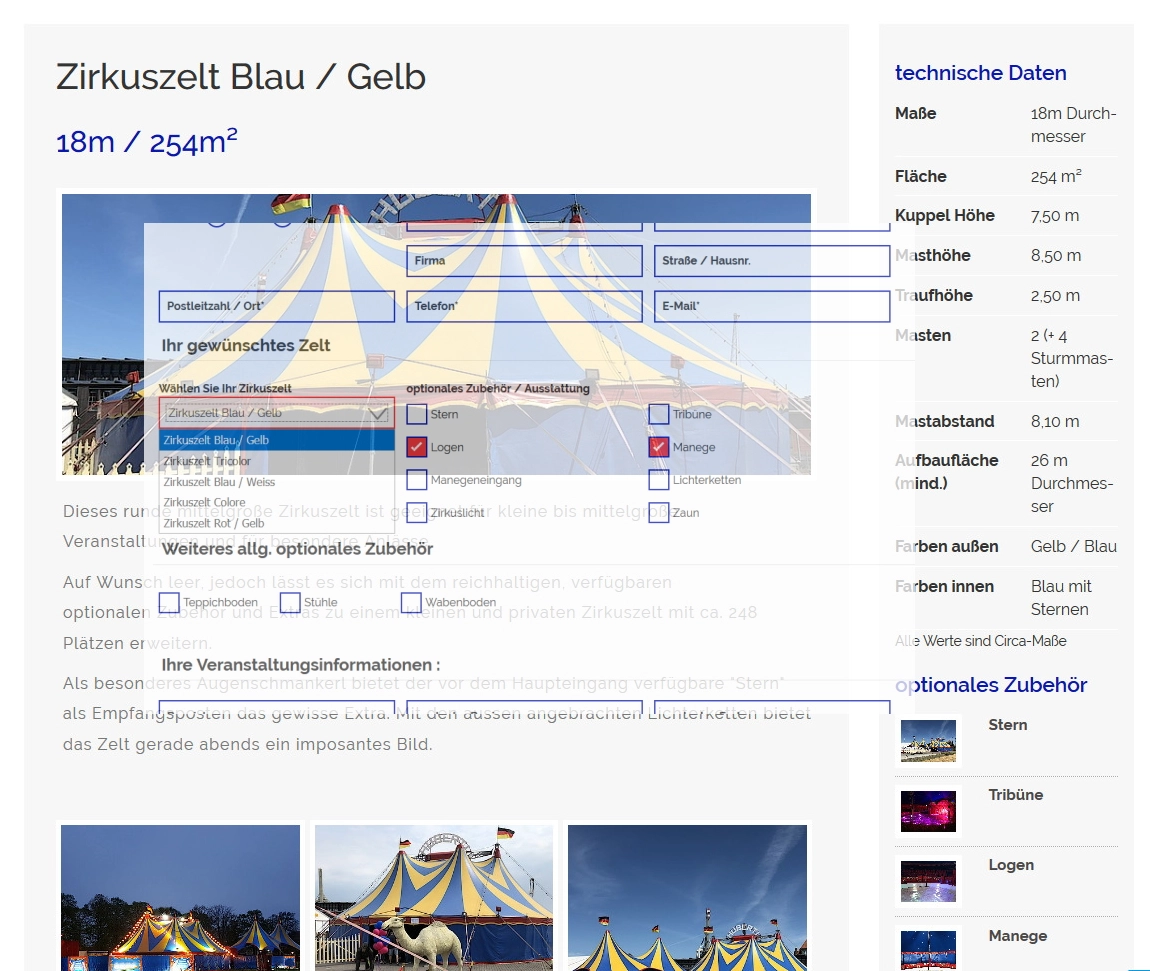Open the Manege accessory link text
1150x971 pixels.
(x=1018, y=936)
